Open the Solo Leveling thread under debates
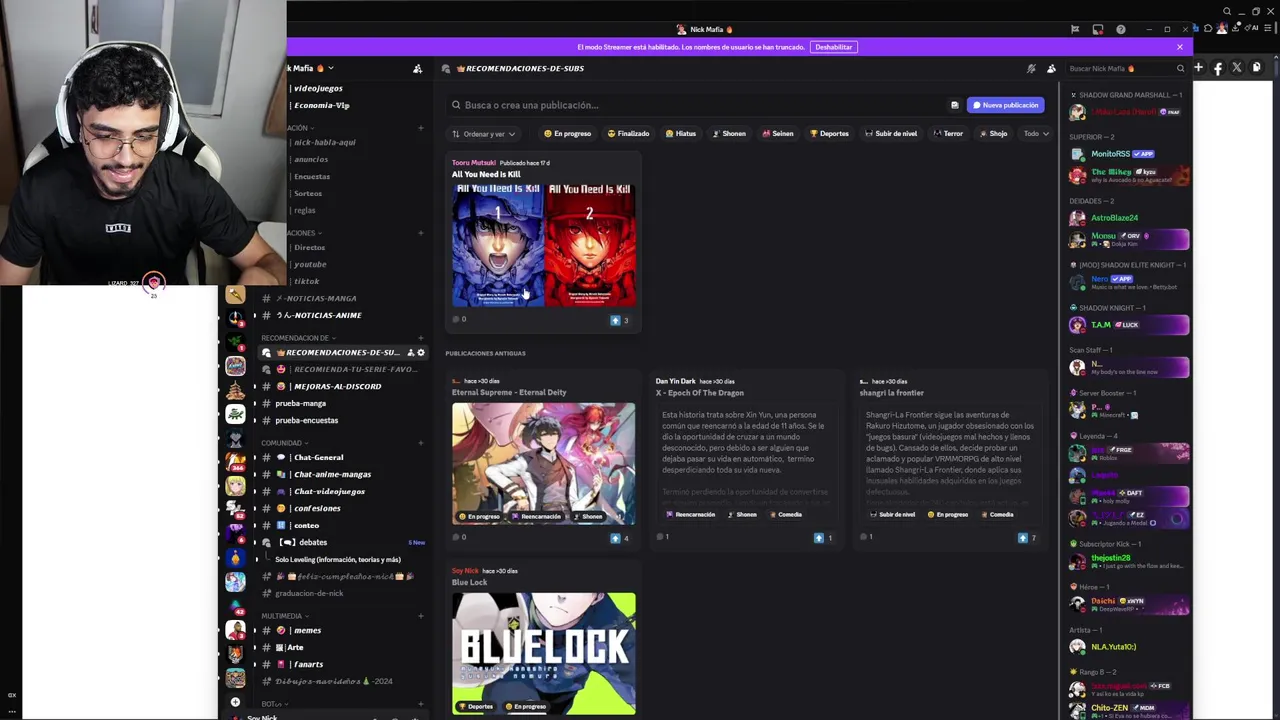The height and width of the screenshot is (720, 1280). coord(338,559)
